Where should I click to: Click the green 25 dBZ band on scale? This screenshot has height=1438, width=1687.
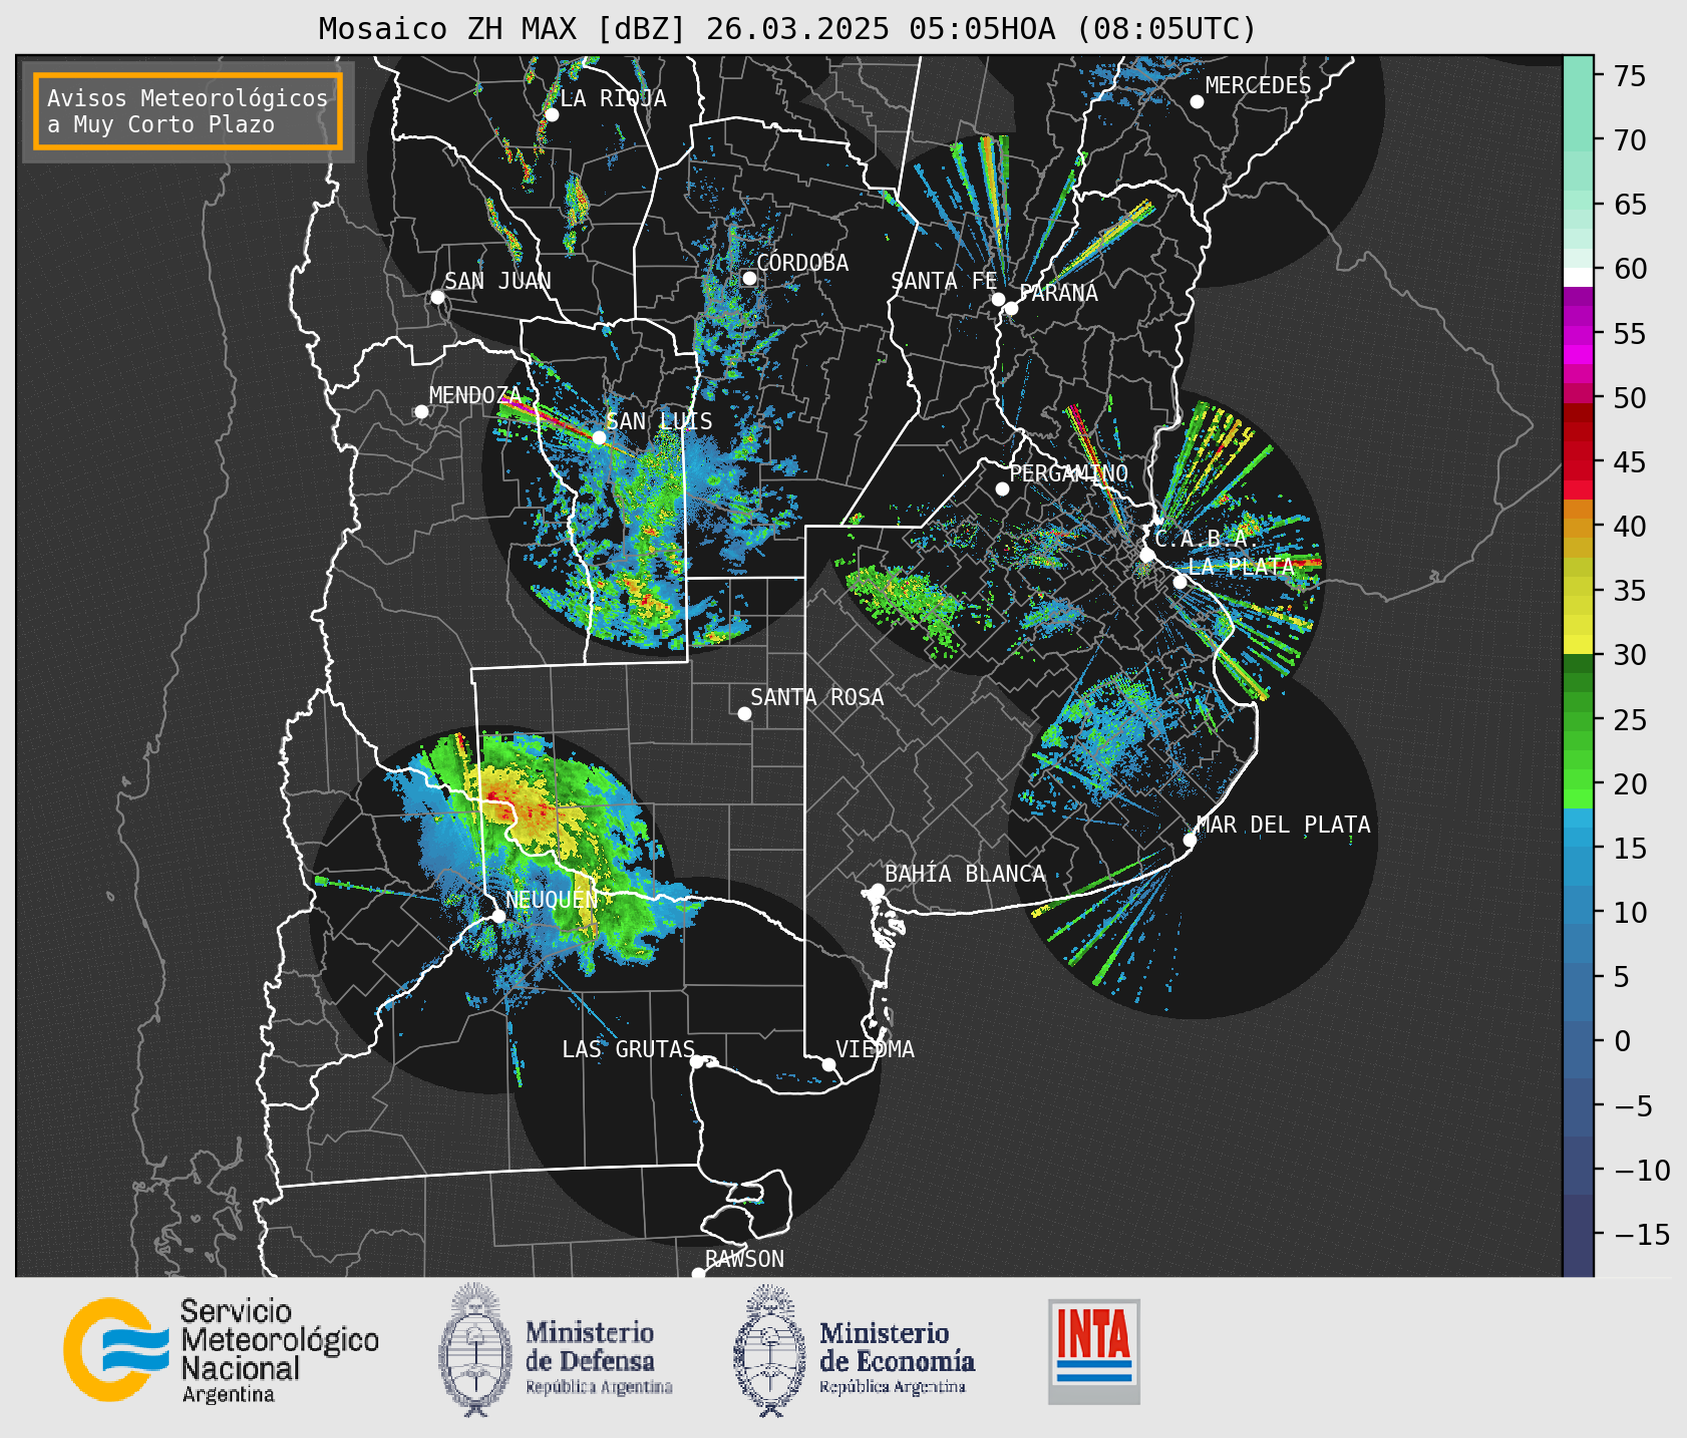point(1577,720)
